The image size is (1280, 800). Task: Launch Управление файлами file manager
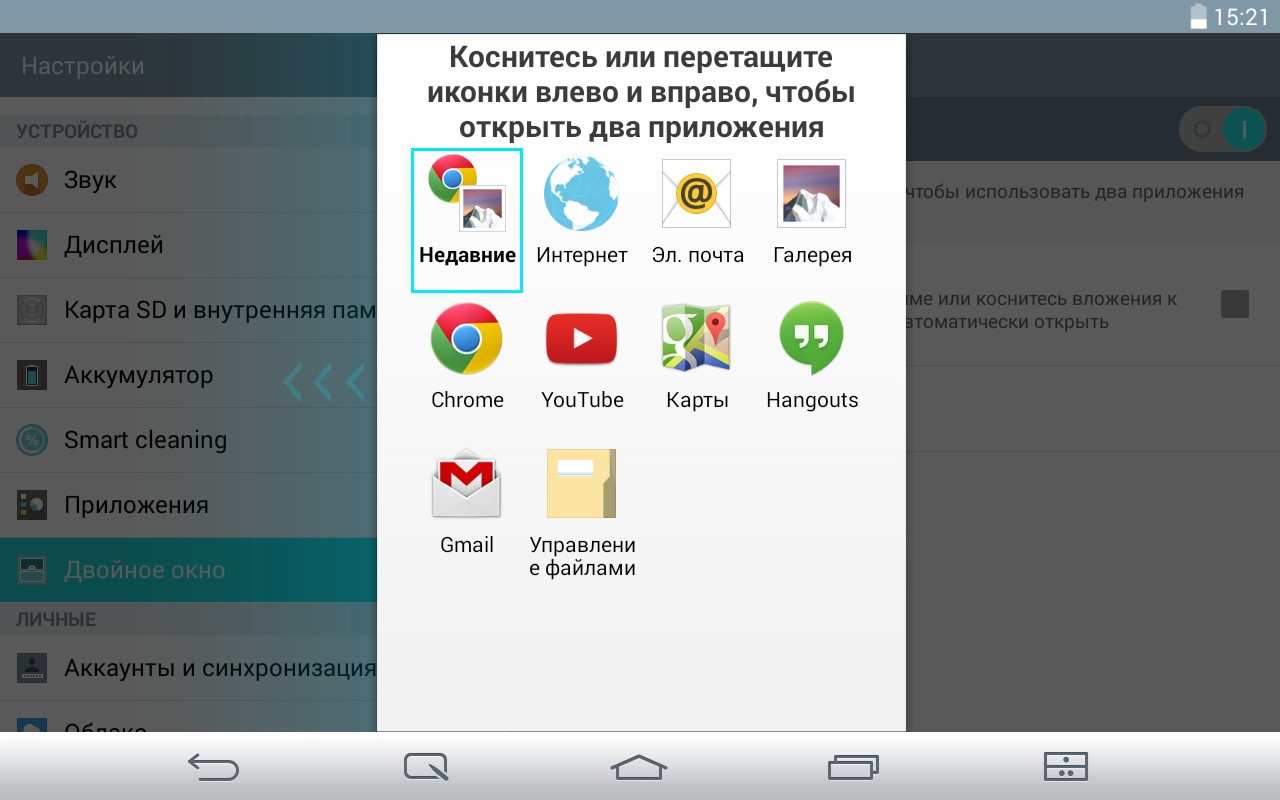point(582,485)
